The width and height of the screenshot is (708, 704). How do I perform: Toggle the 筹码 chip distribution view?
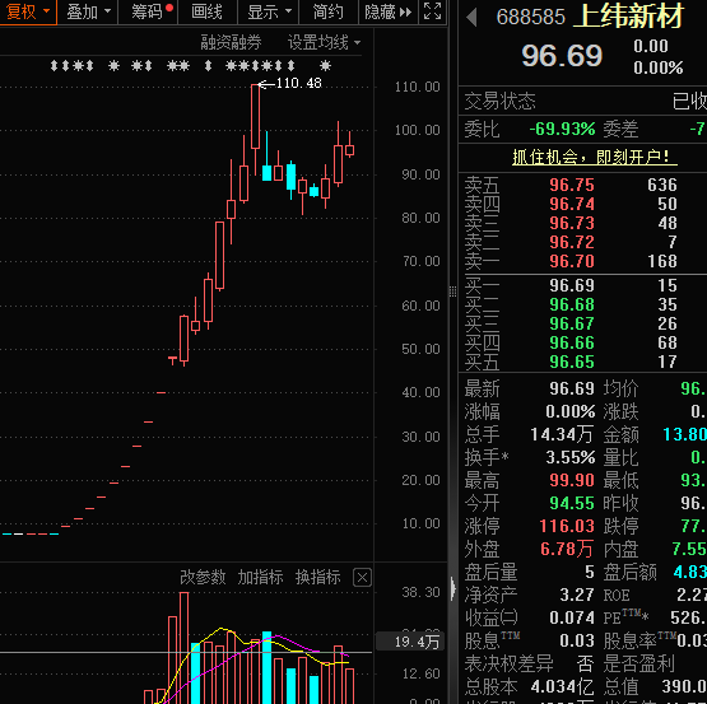(x=150, y=12)
